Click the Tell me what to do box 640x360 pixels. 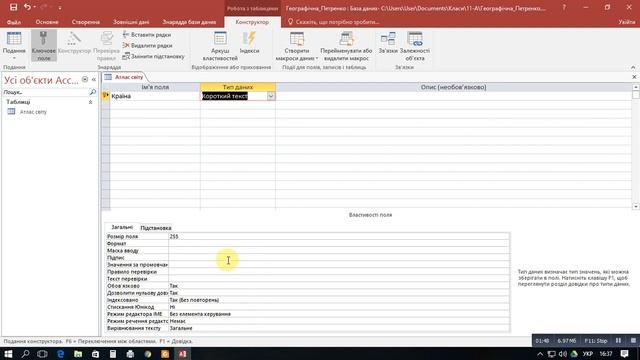pyautogui.click(x=333, y=22)
